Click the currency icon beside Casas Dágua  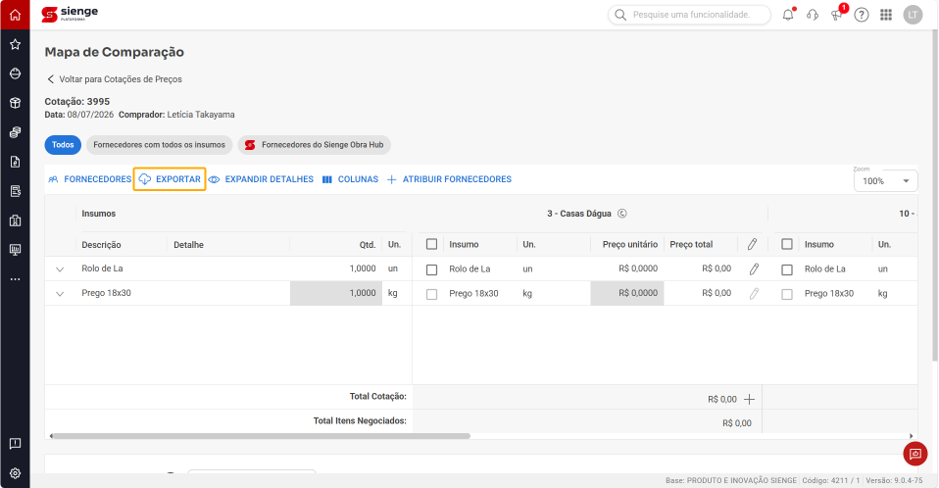622,213
